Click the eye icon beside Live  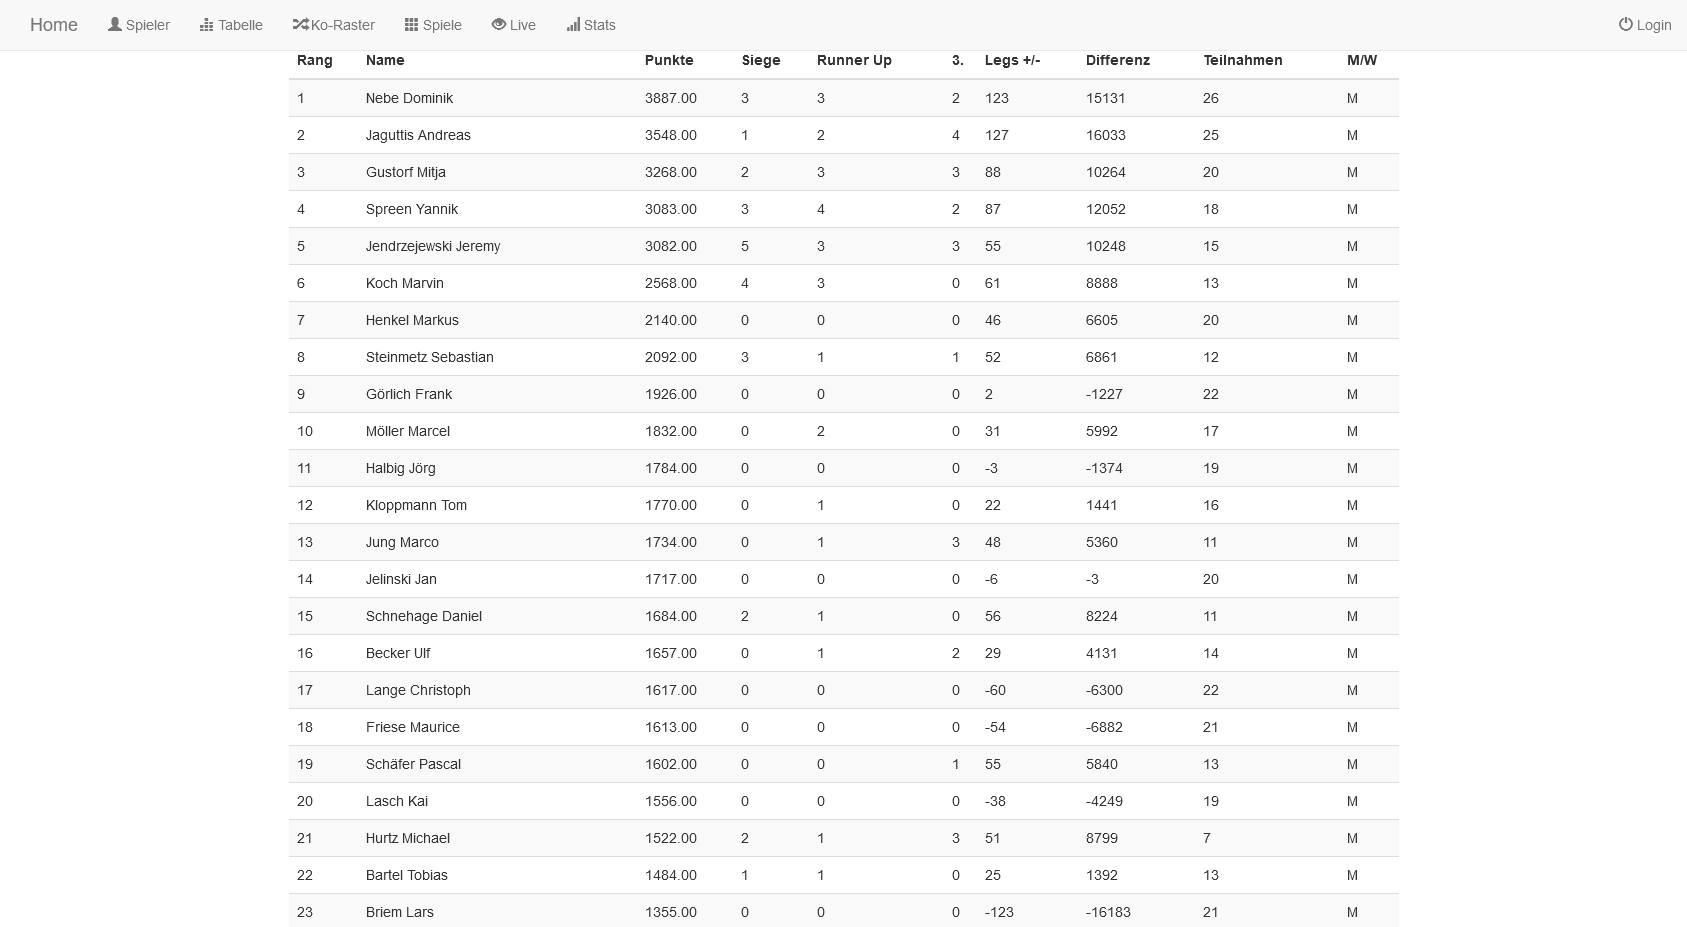498,25
